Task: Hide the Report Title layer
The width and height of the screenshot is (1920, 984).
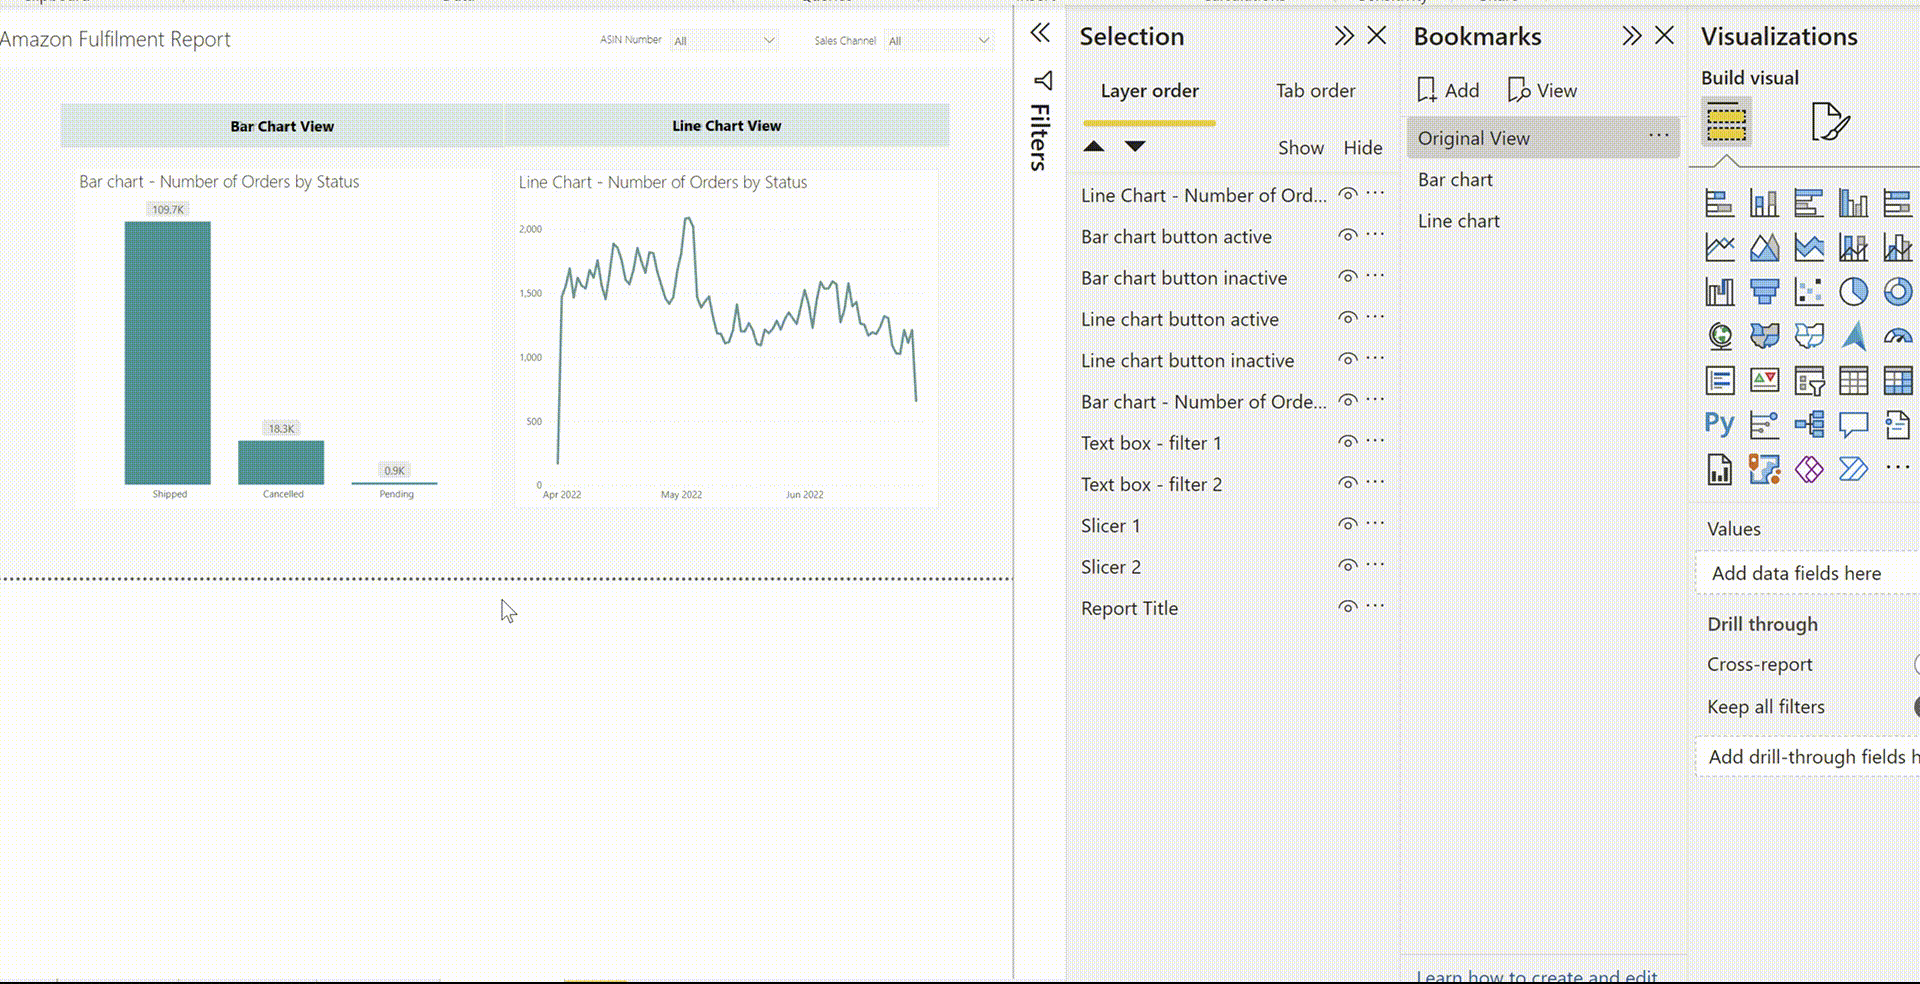Action: (1347, 605)
